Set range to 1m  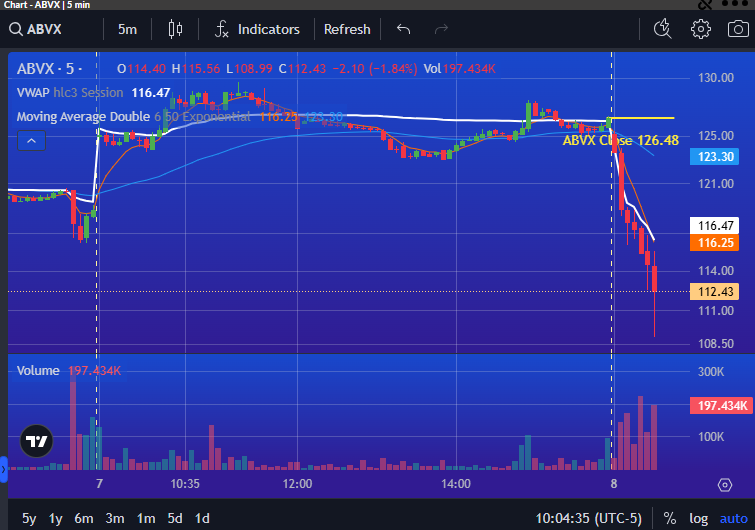(x=146, y=518)
